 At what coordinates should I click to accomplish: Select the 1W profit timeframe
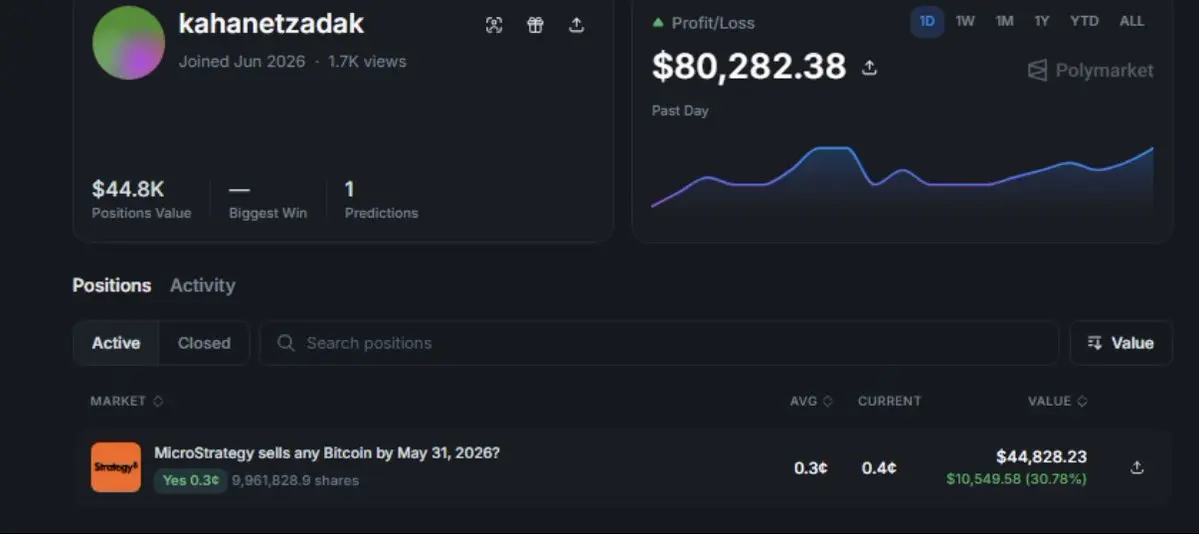[965, 21]
